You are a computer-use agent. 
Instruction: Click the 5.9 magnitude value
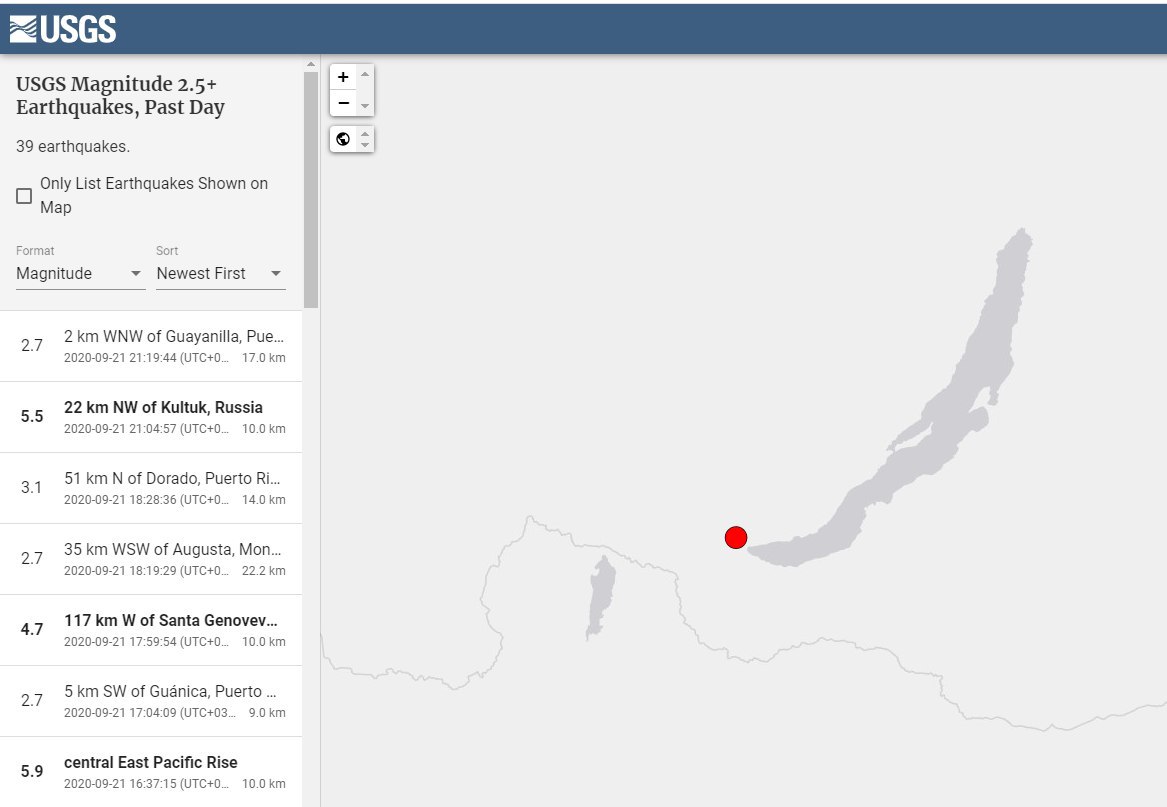32,771
